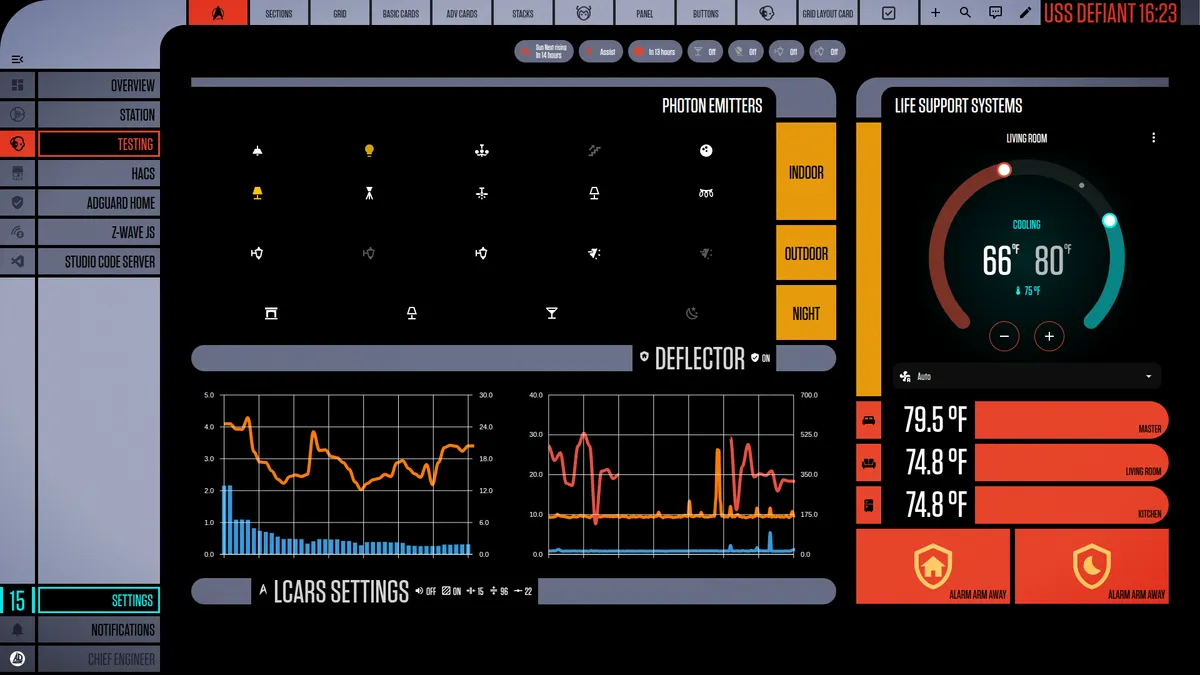Switch to the Sections tab

pos(279,13)
